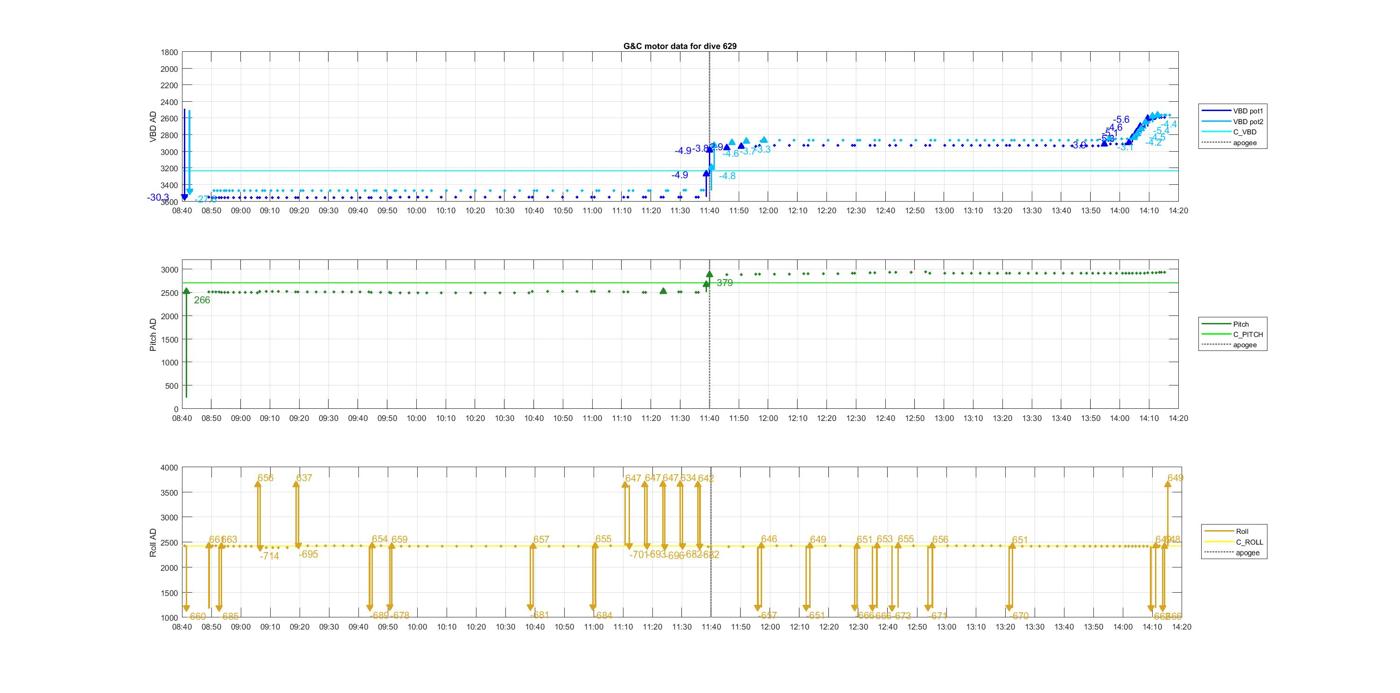Select "apogee" in the VBD plot legend
Screen dimensions: 1400x693
tap(1246, 143)
